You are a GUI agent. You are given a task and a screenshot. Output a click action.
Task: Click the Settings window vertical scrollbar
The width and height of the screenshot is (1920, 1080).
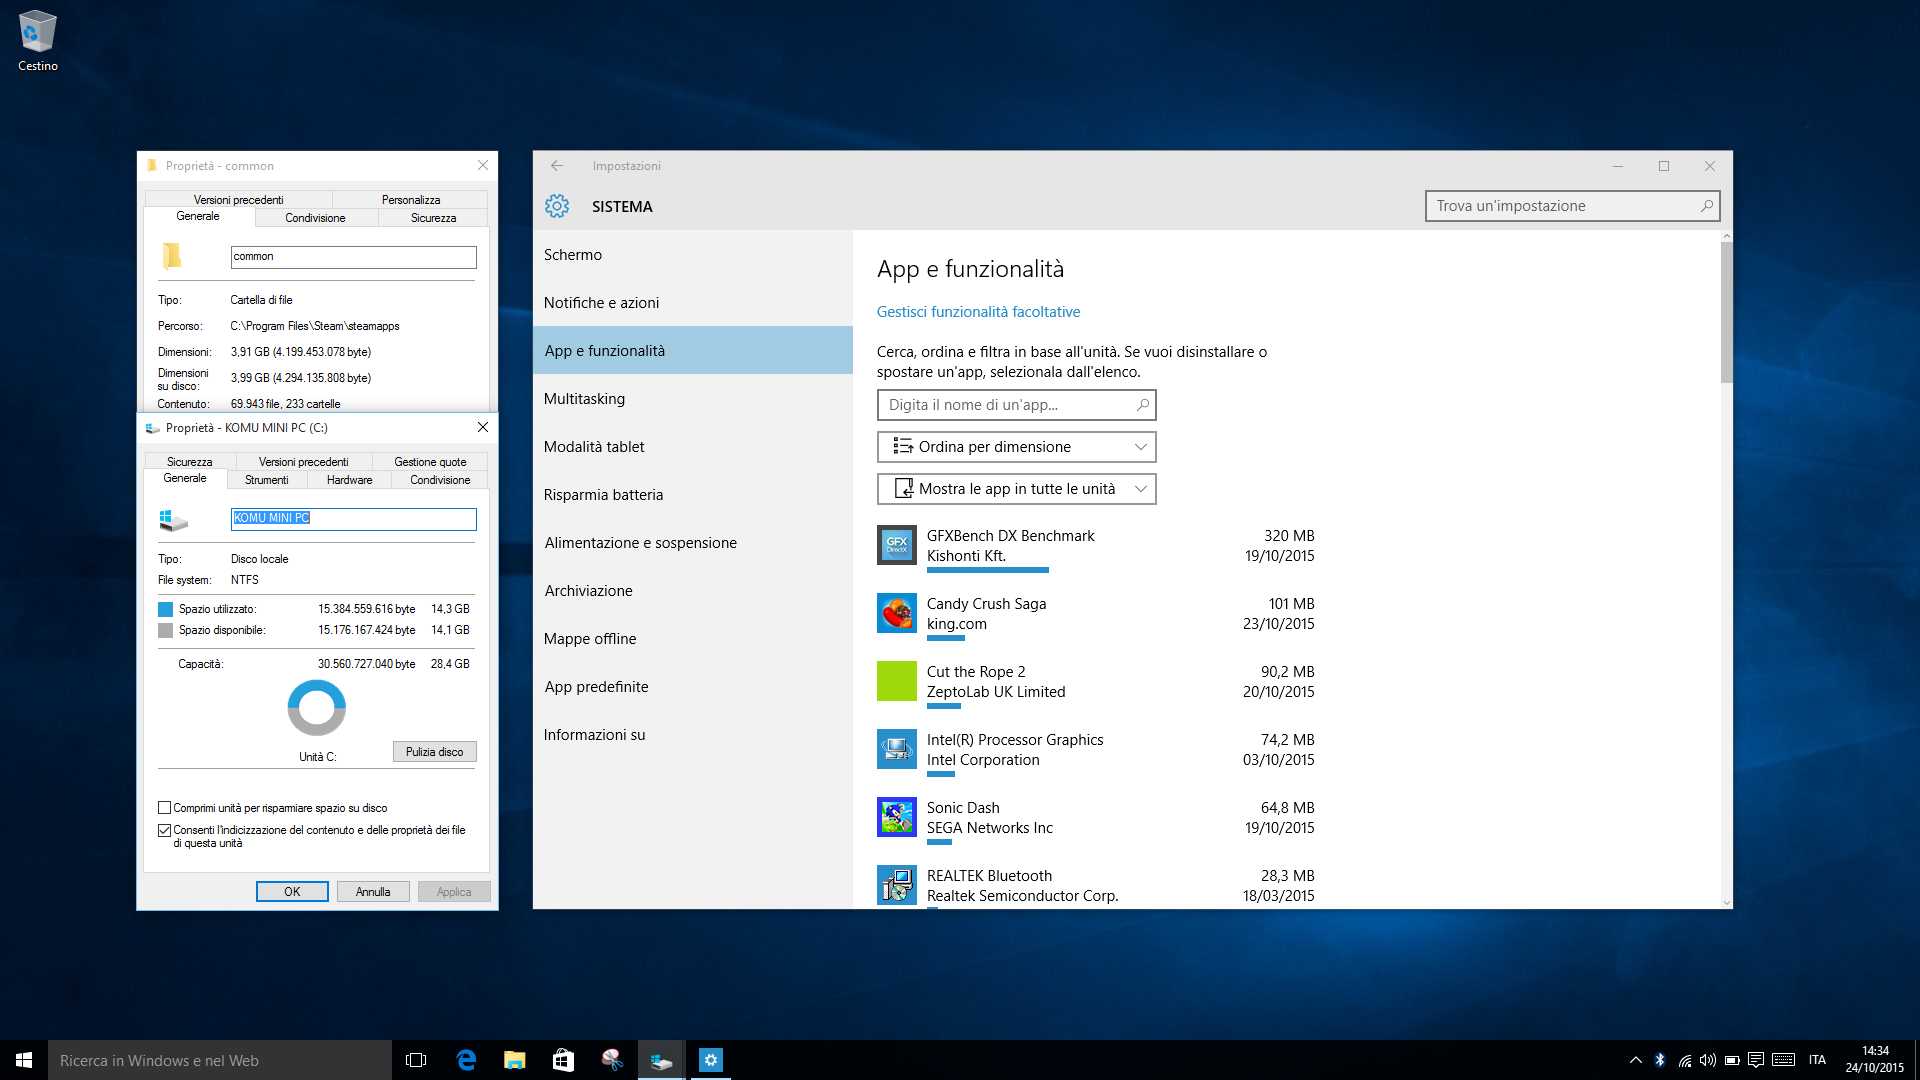tap(1726, 312)
